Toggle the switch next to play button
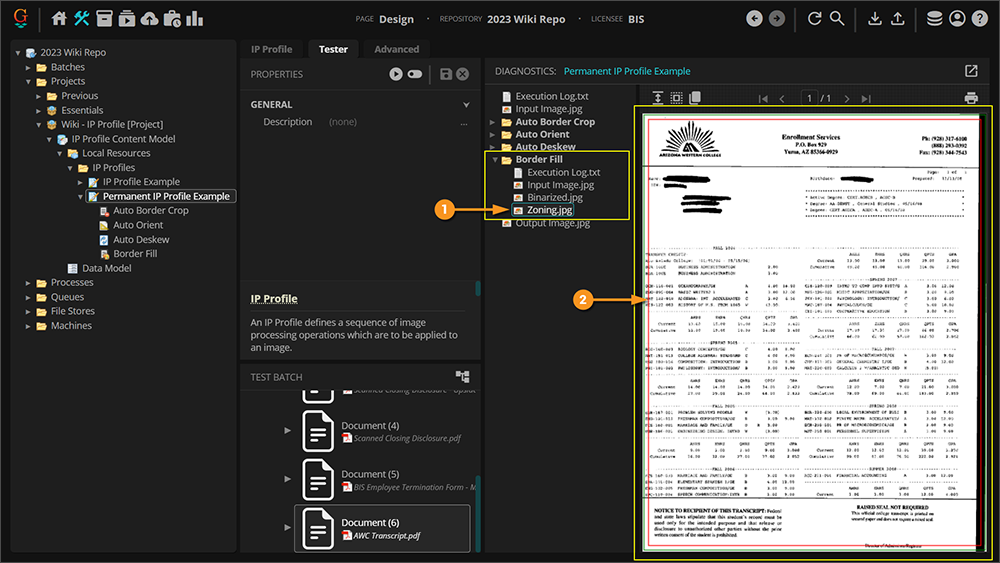The image size is (1000, 563). [x=415, y=74]
